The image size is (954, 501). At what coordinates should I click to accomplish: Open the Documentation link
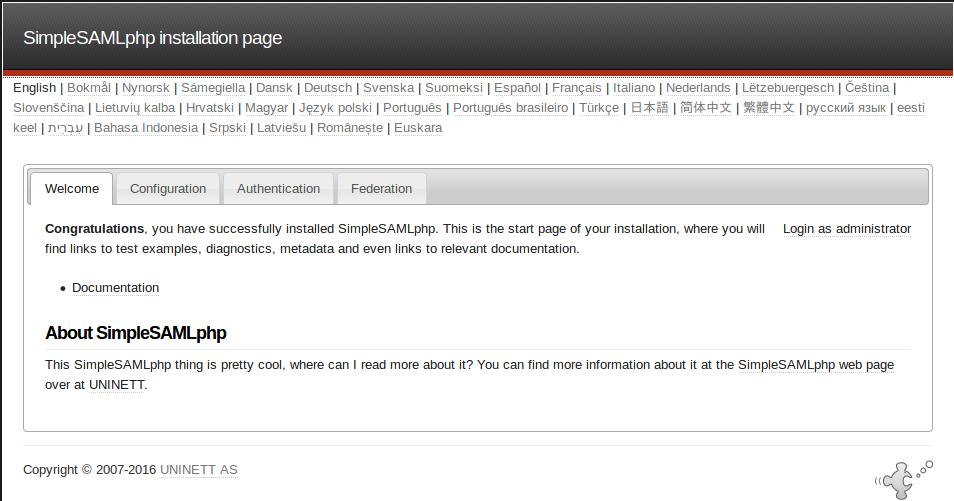tap(116, 287)
